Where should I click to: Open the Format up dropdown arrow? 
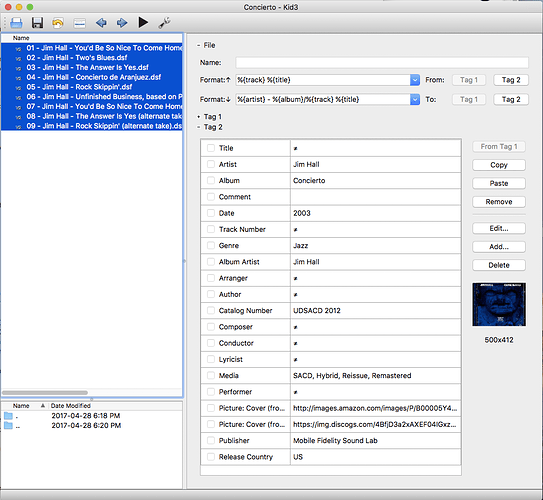(x=415, y=80)
